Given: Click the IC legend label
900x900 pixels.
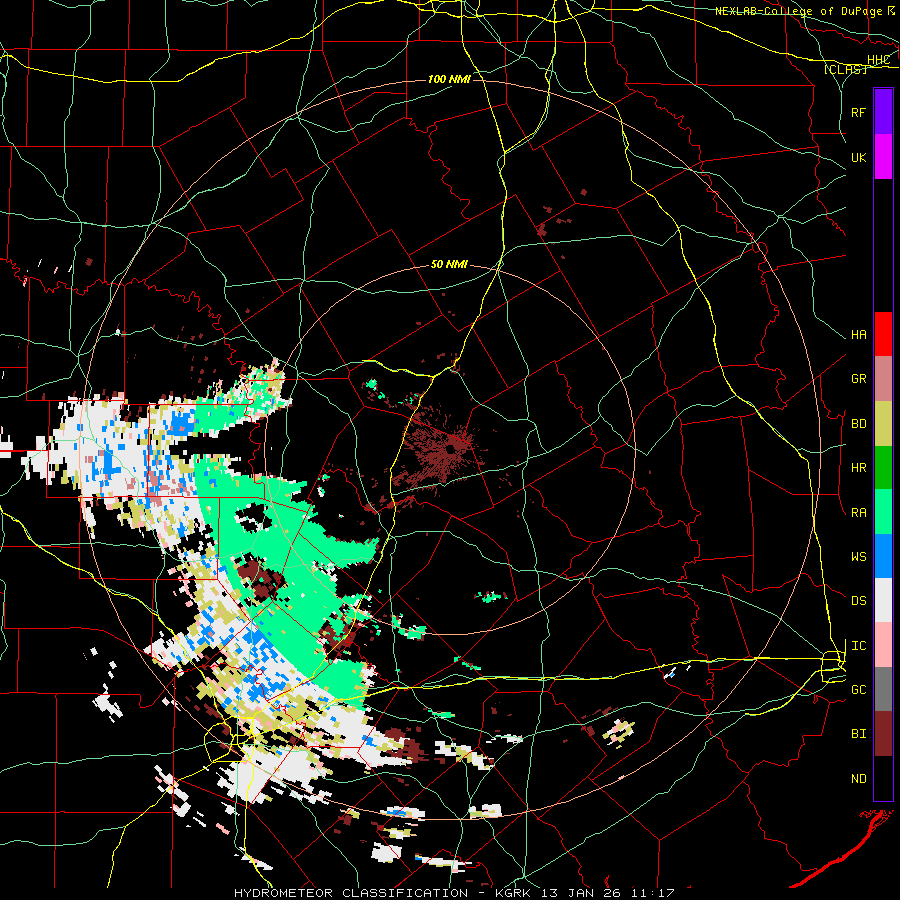Looking at the screenshot, I should [858, 646].
